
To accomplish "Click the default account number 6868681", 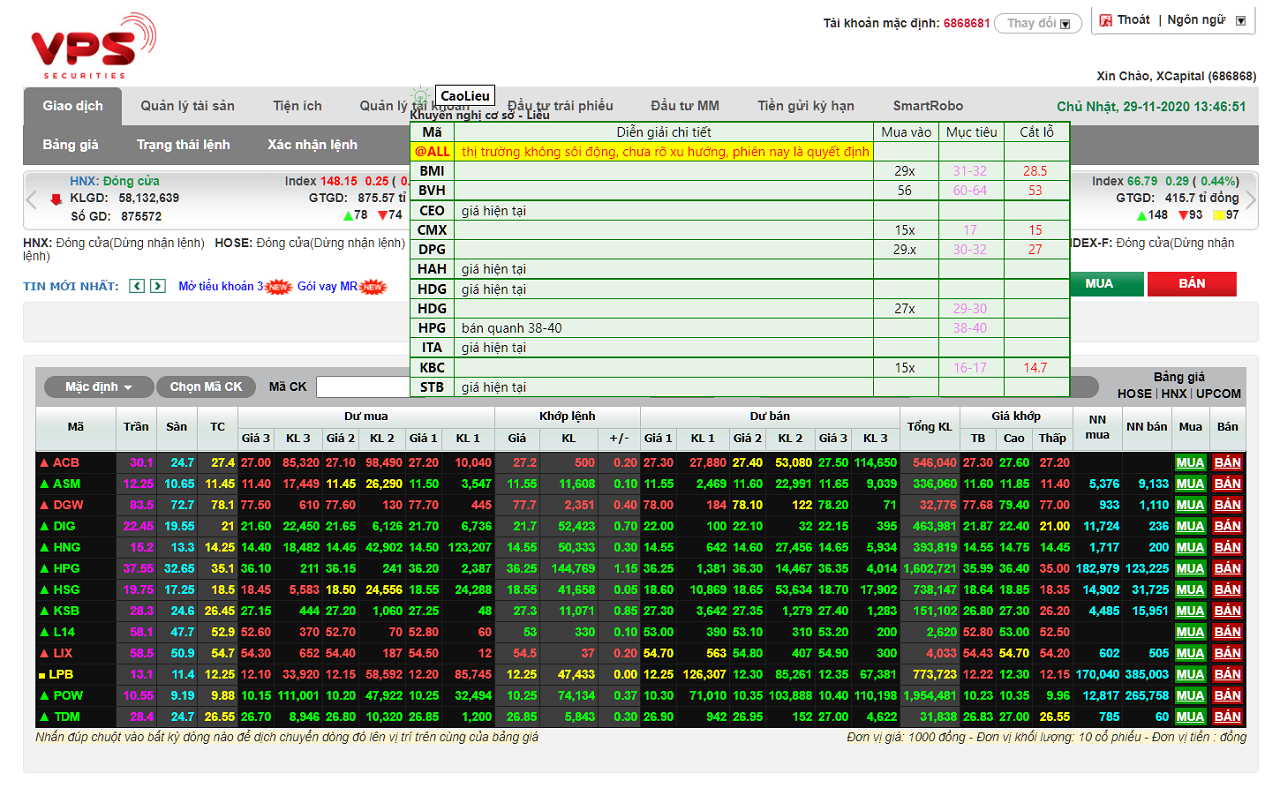I will coord(967,23).
